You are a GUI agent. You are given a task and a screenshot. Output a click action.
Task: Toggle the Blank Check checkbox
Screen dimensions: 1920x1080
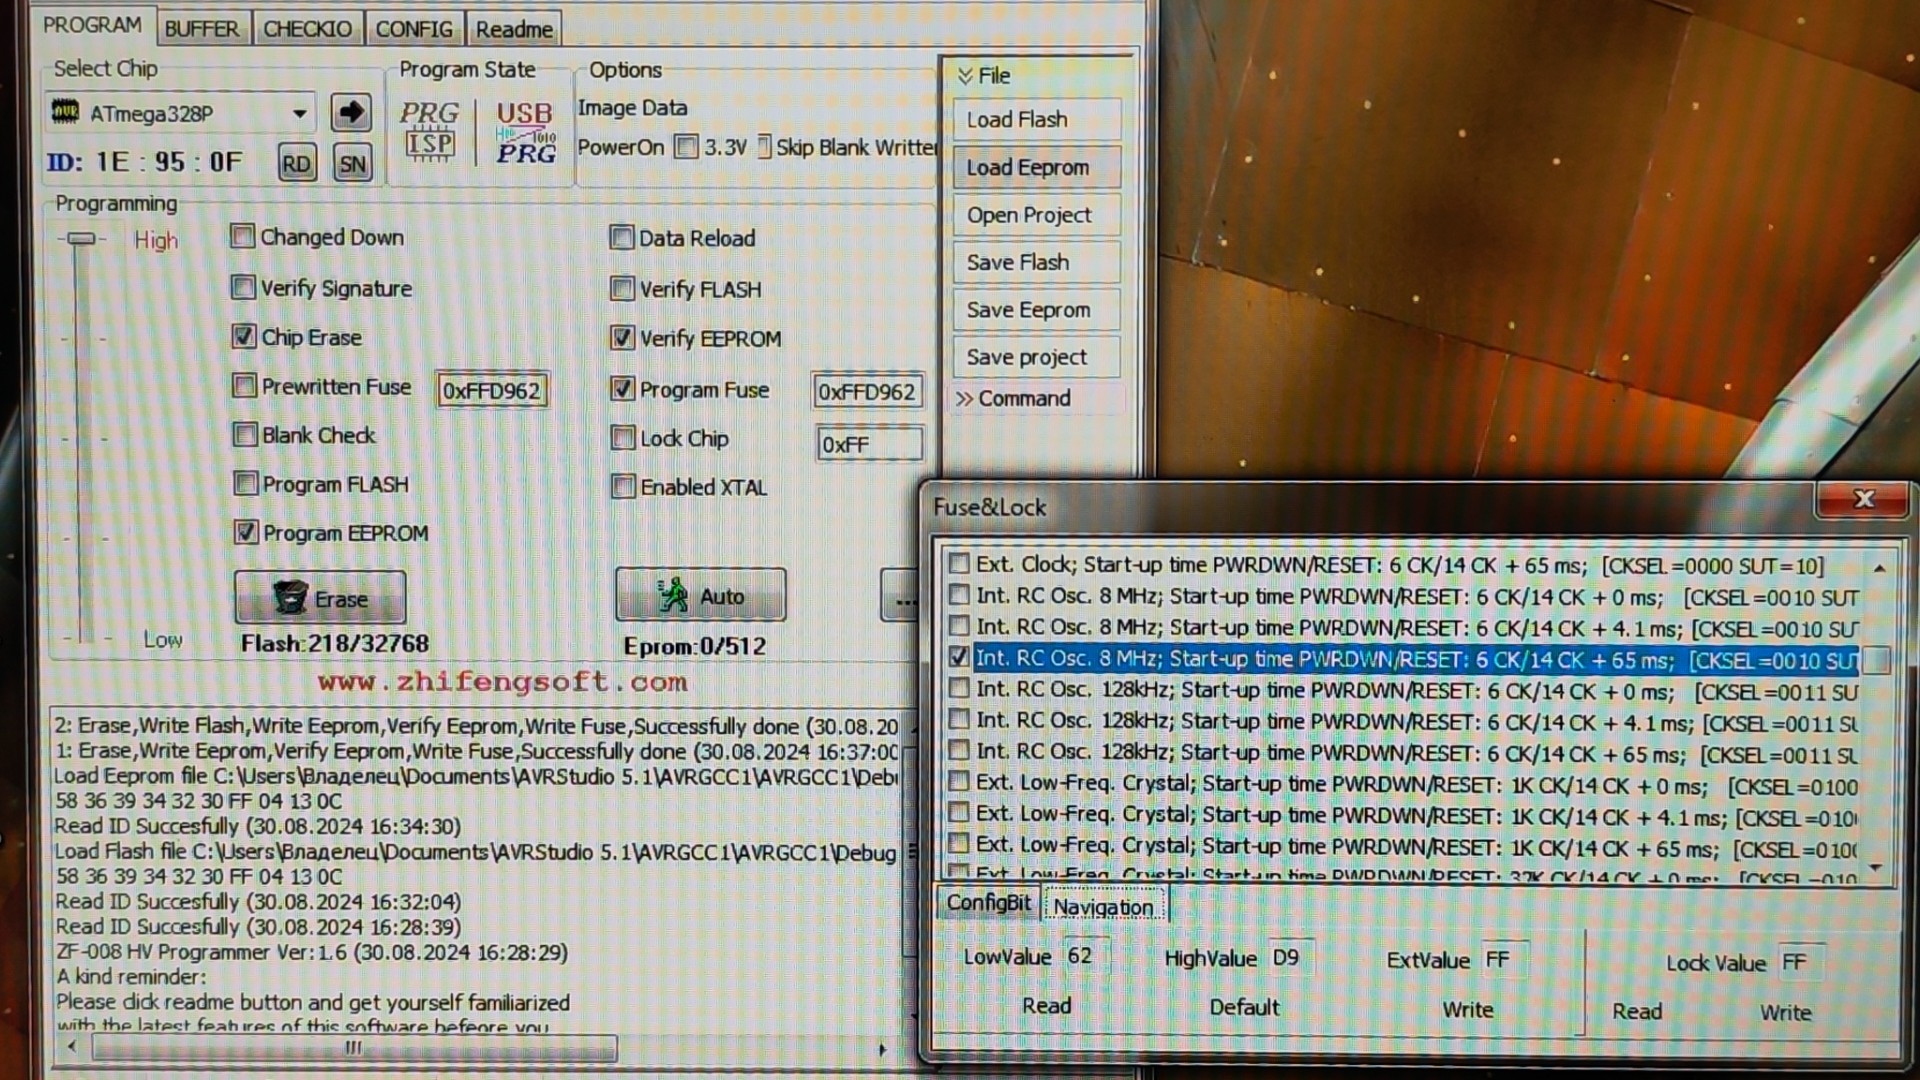point(244,434)
